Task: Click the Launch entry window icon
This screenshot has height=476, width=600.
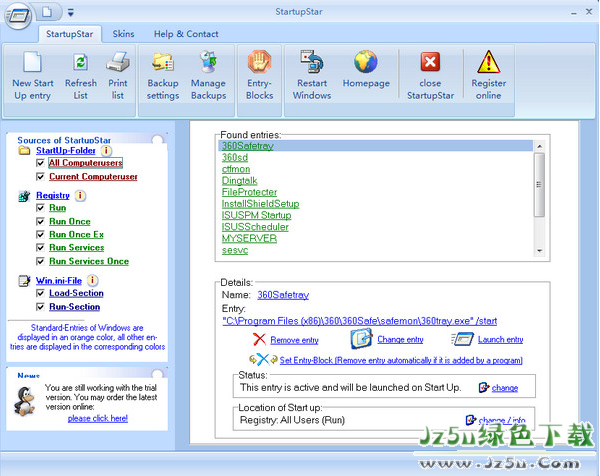Action: click(x=463, y=339)
